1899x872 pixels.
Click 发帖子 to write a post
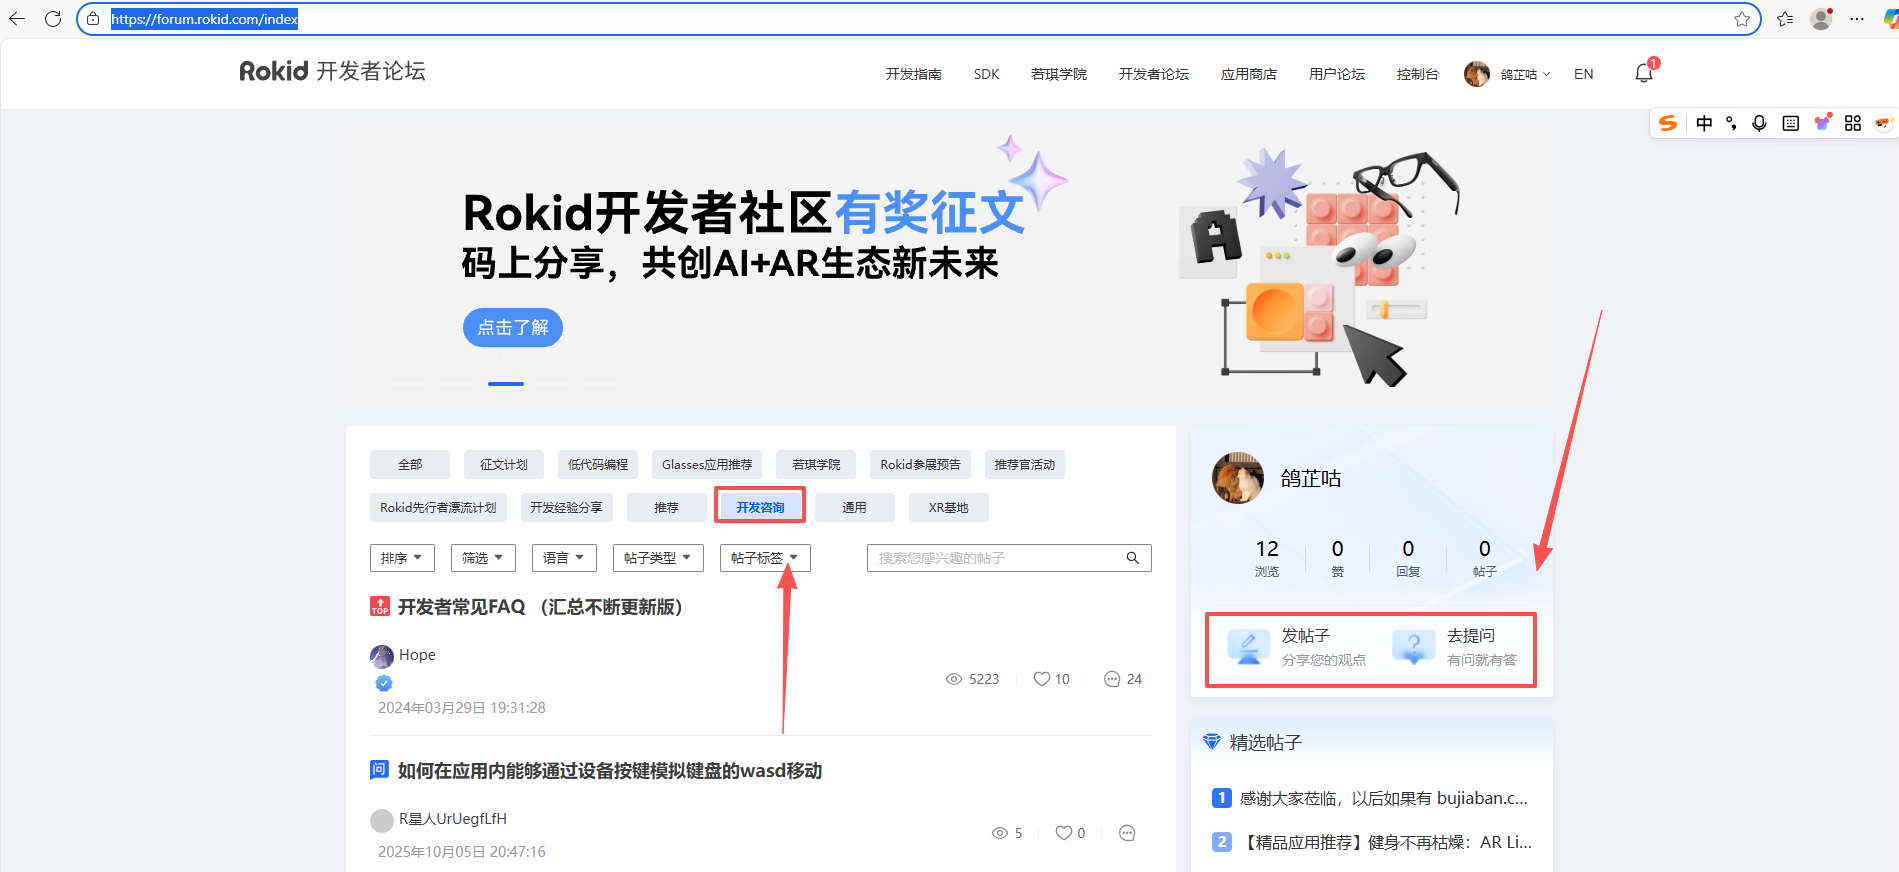point(1296,647)
